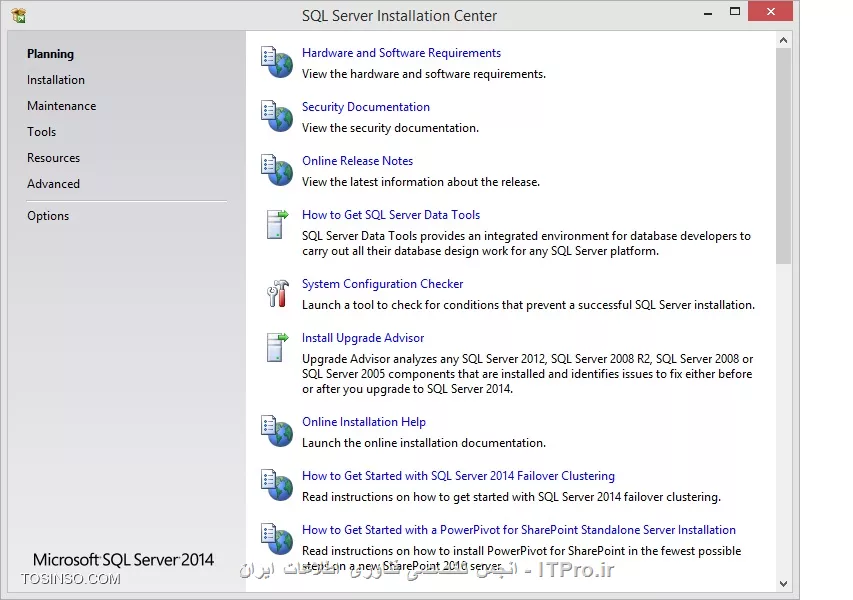Click the globe icon beside Online Release Notes
Viewport: 853px width, 600px height.
coord(277,170)
